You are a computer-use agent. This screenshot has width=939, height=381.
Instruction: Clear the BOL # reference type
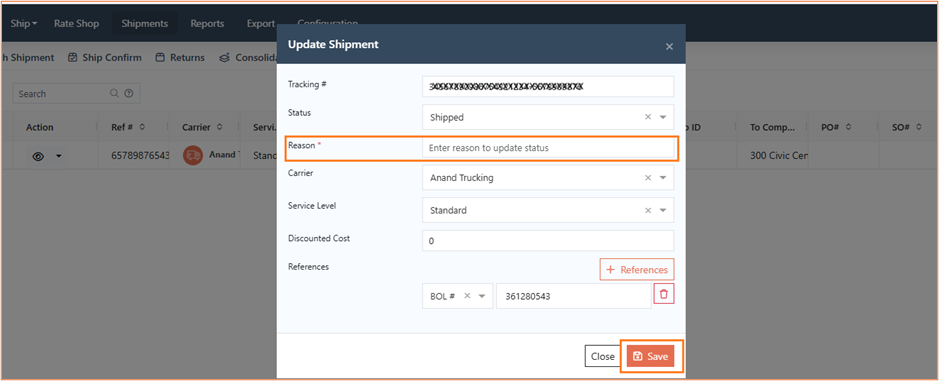point(468,296)
